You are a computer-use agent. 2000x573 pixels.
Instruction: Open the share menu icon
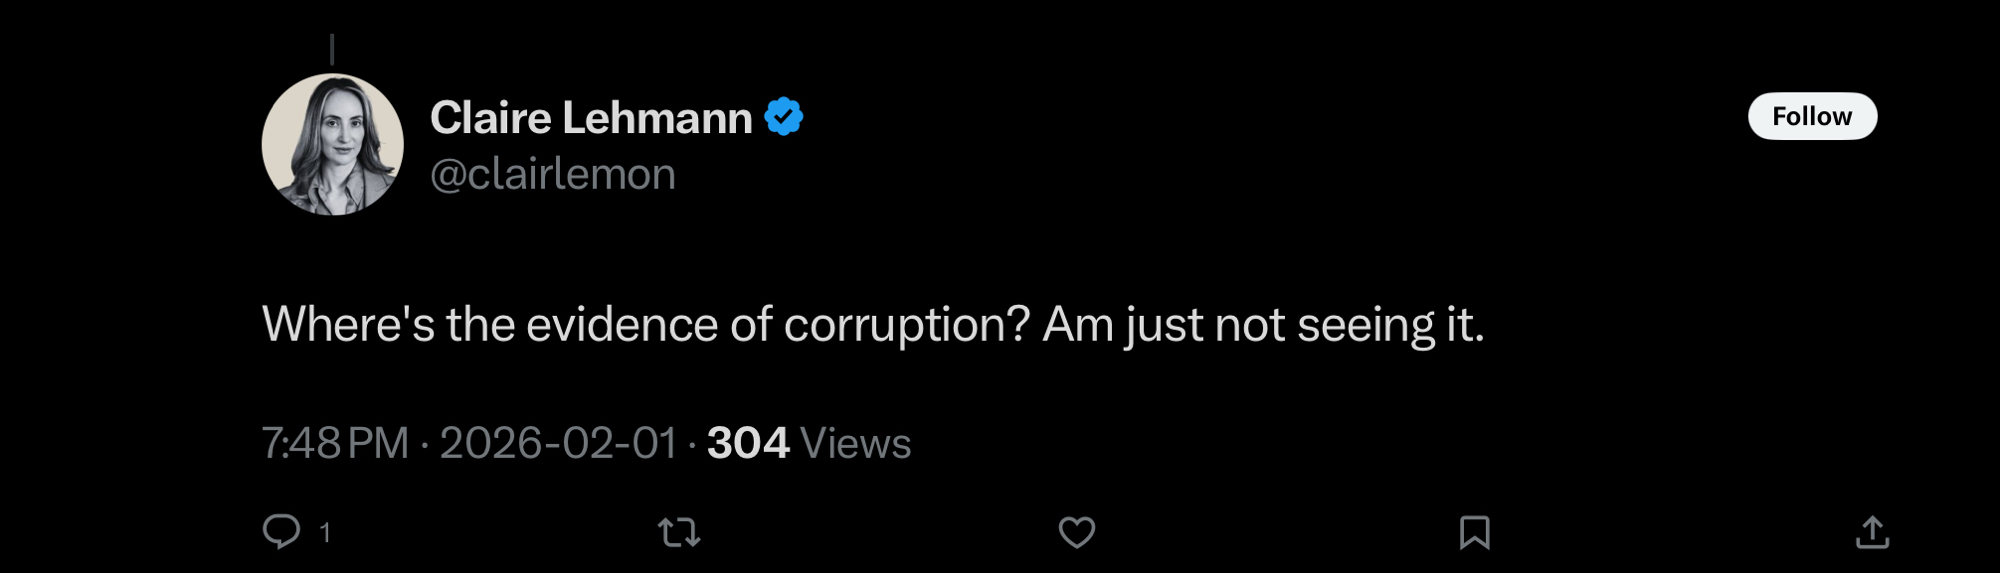tap(1872, 532)
